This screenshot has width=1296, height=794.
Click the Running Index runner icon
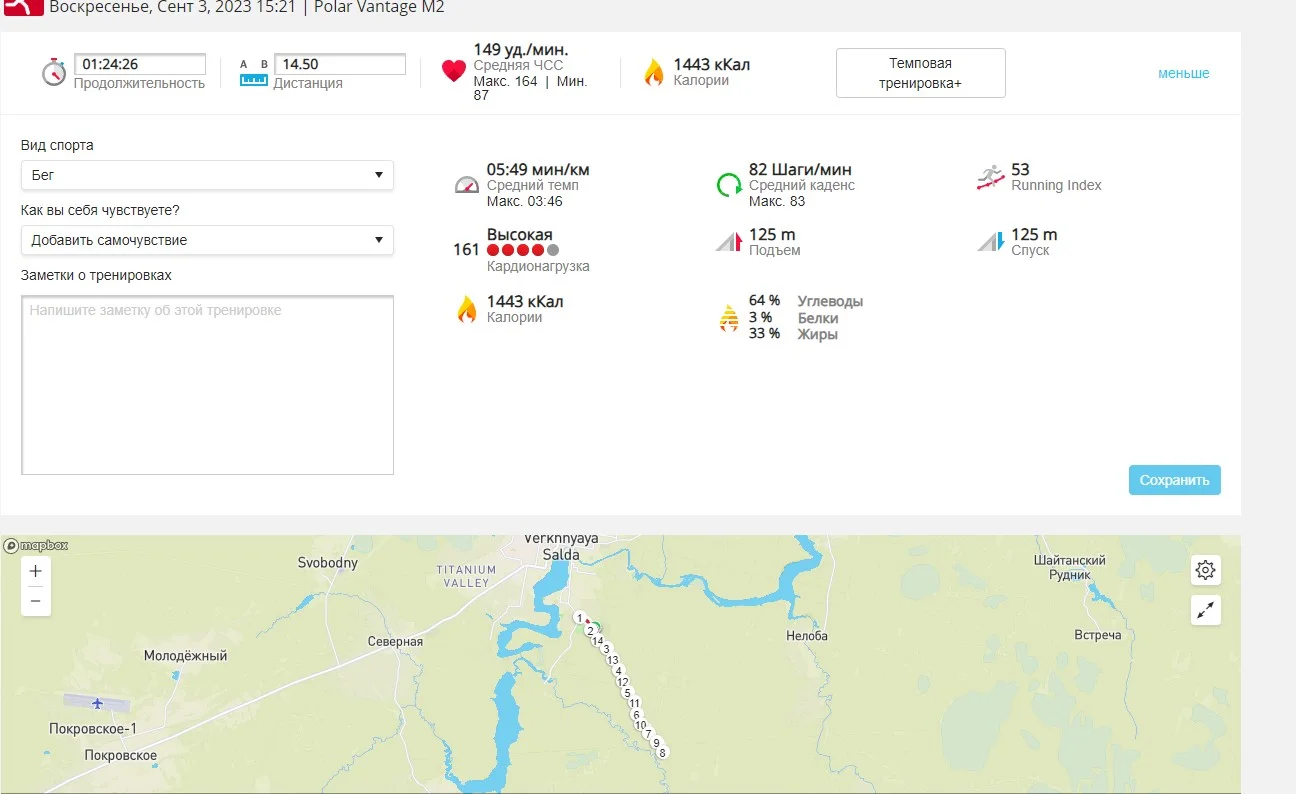click(x=990, y=178)
